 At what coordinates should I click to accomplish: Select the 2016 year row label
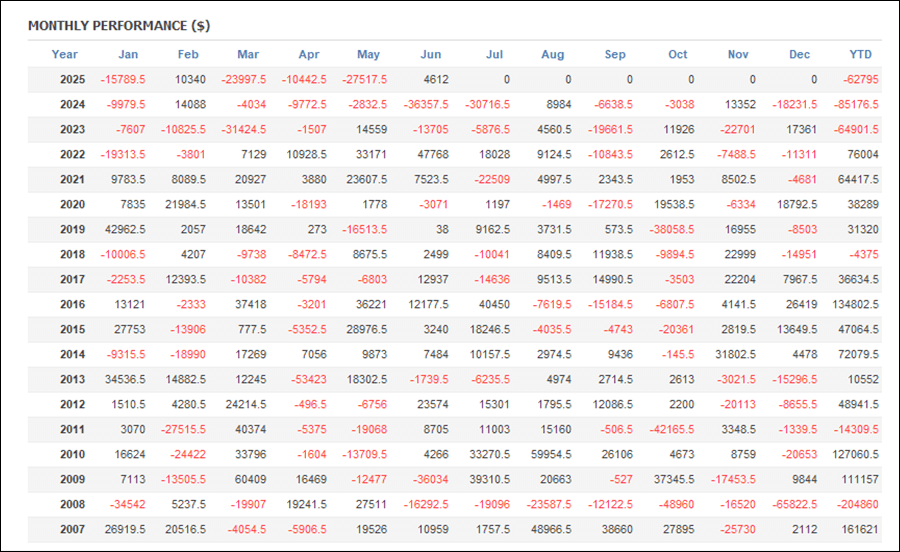[x=72, y=304]
